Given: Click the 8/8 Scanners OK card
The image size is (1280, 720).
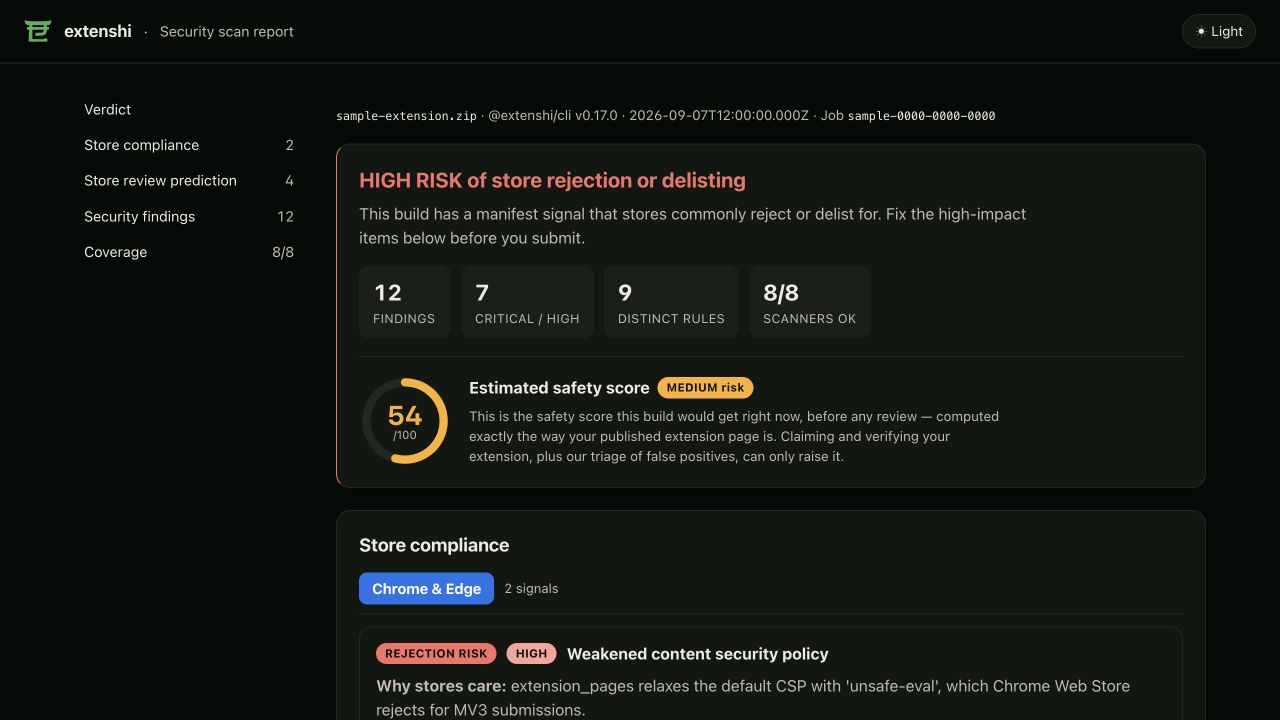Looking at the screenshot, I should (x=809, y=302).
